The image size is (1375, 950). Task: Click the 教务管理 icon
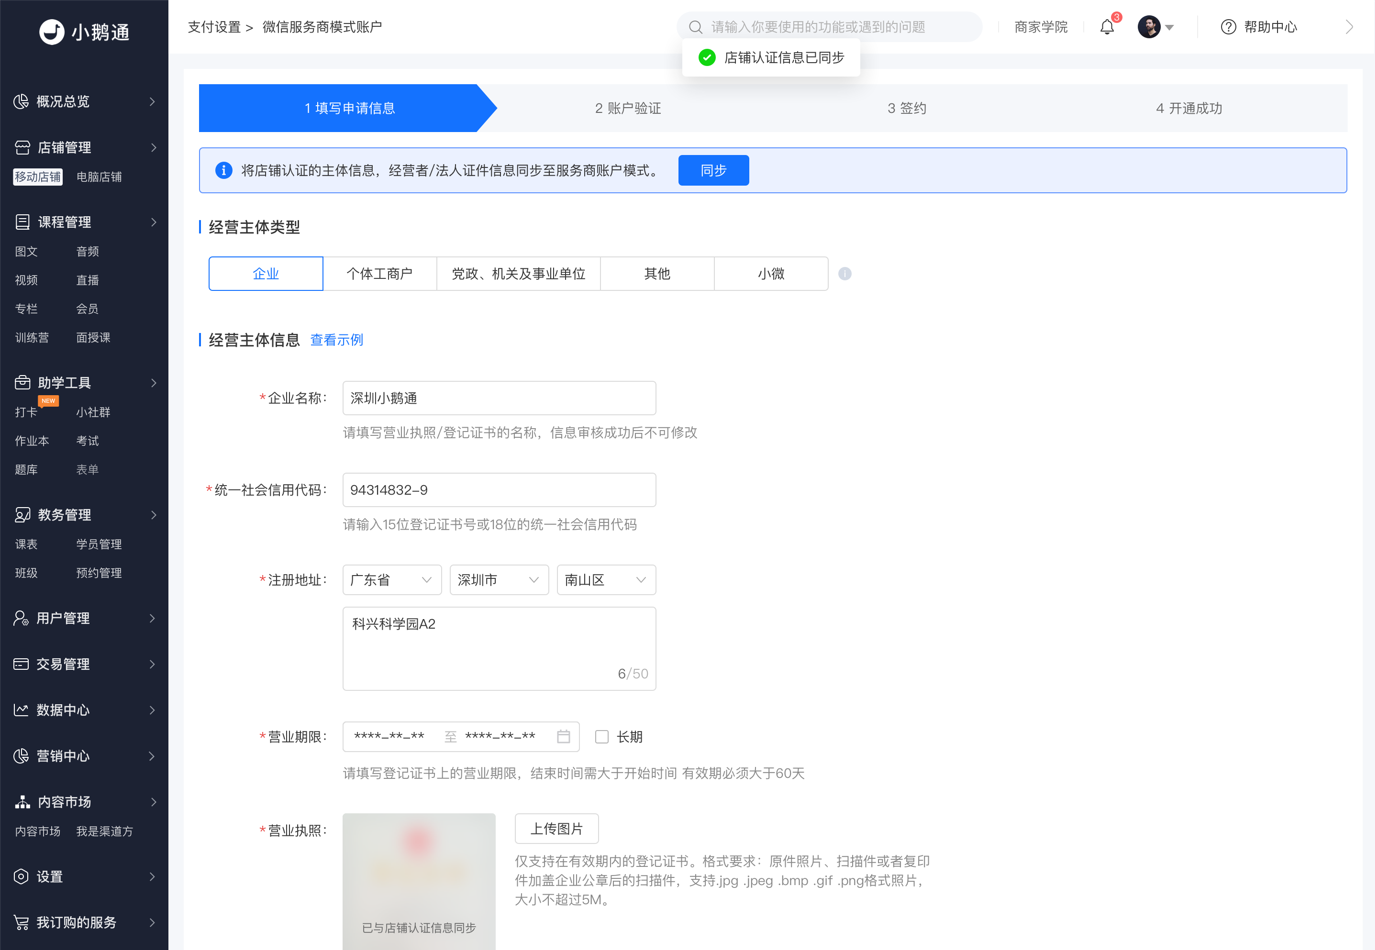pyautogui.click(x=22, y=515)
